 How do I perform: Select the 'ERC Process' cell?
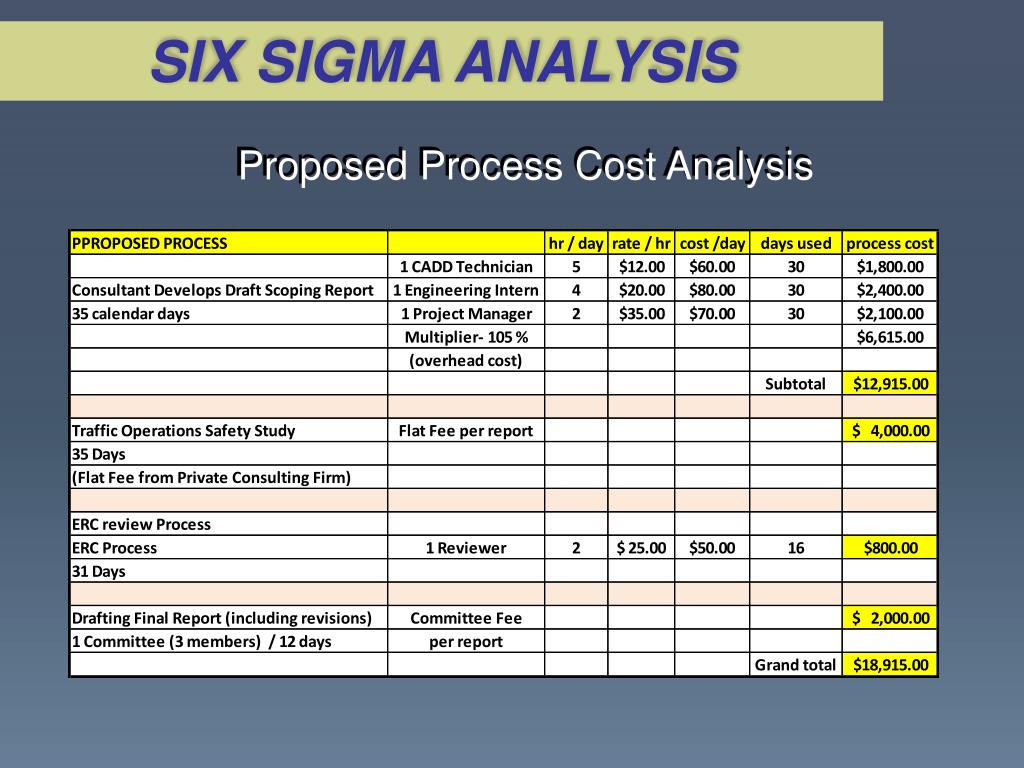click(x=229, y=548)
